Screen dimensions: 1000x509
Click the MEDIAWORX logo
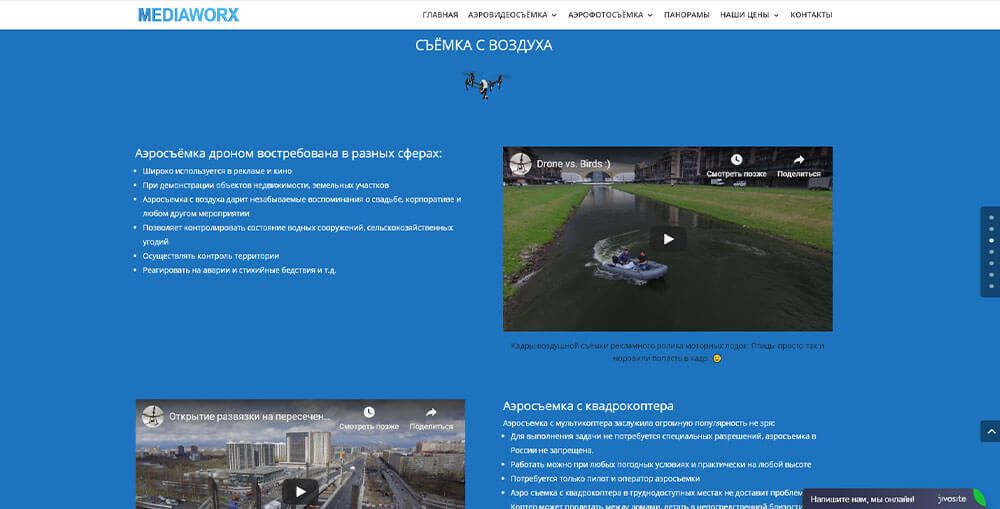tap(189, 15)
